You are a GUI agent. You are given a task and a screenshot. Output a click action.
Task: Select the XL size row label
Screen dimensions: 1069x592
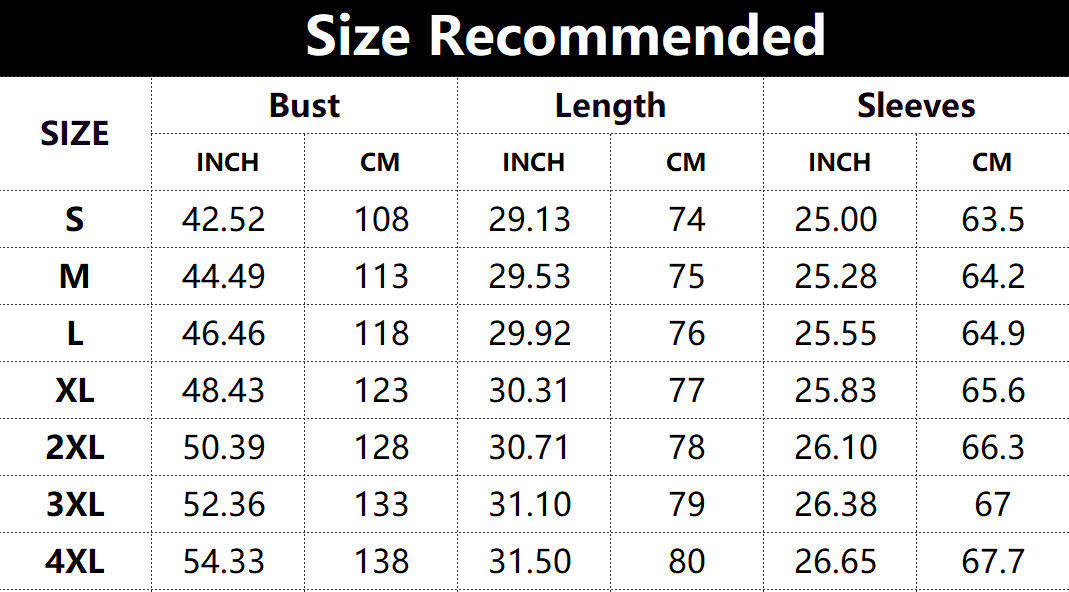[75, 390]
